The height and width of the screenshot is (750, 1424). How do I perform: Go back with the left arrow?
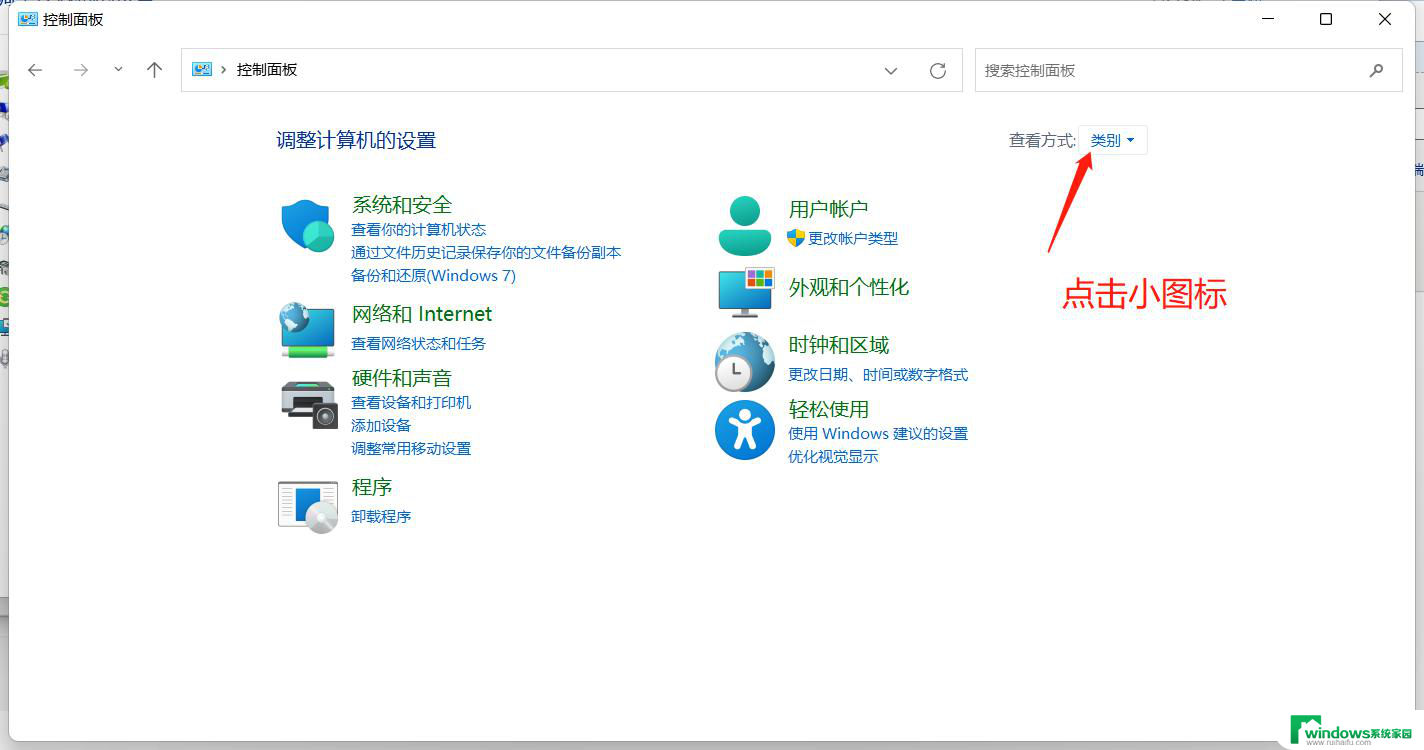tap(35, 70)
